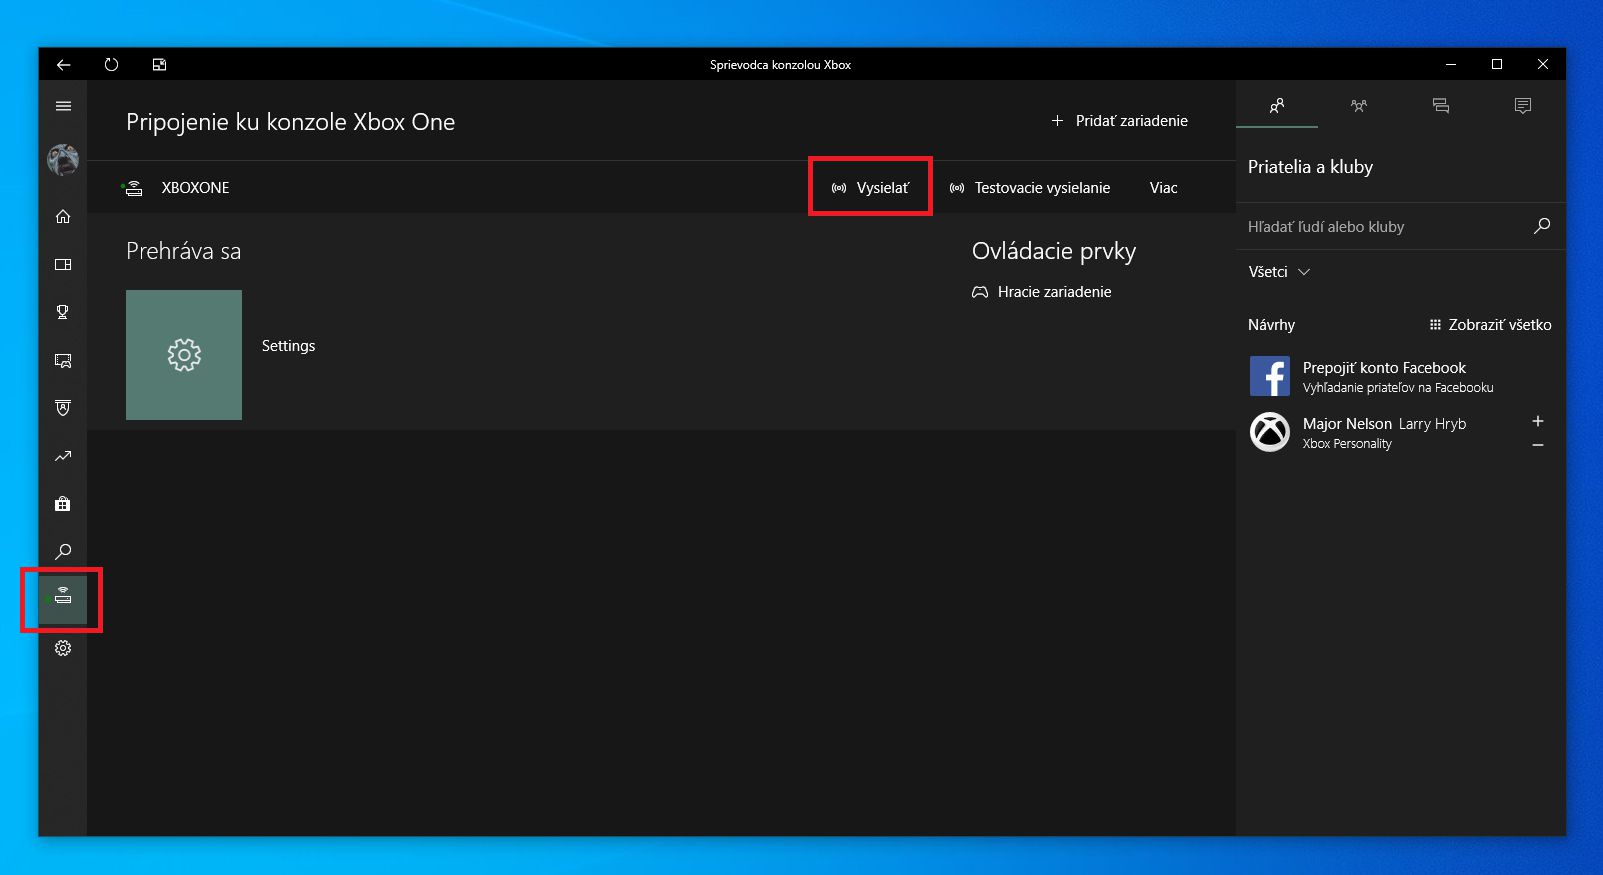The image size is (1603, 875).
Task: Minimize the Xbox app window
Action: [1451, 64]
